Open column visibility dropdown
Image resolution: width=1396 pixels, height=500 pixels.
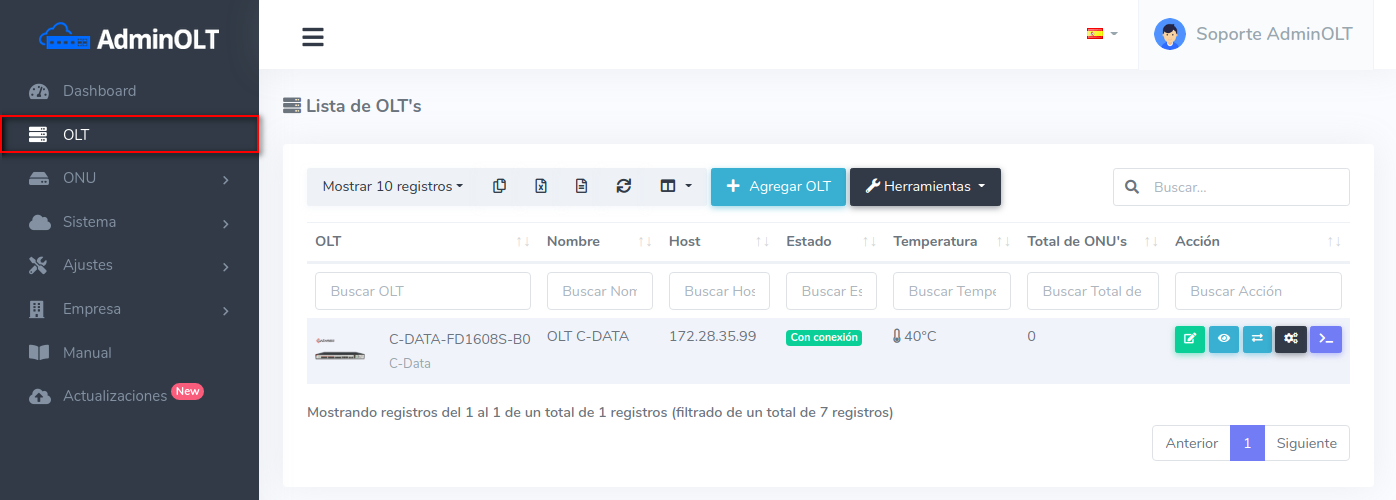[676, 186]
